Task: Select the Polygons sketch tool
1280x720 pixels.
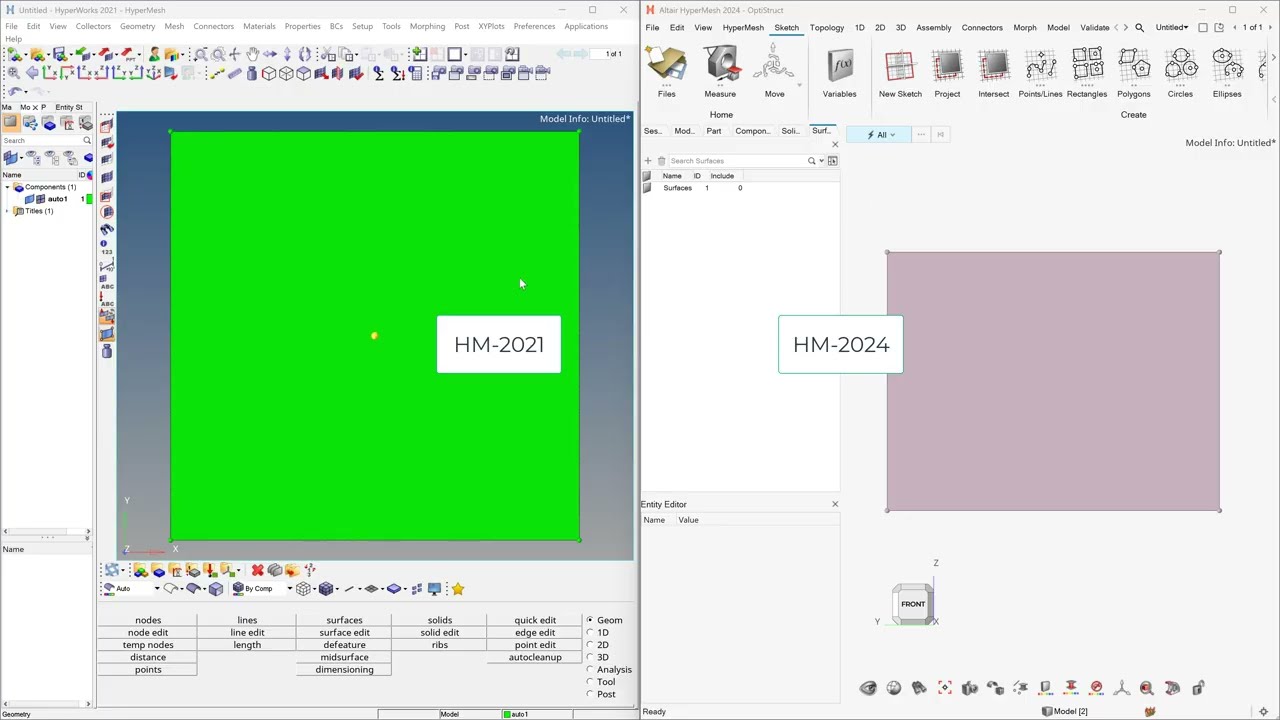Action: click(1134, 72)
